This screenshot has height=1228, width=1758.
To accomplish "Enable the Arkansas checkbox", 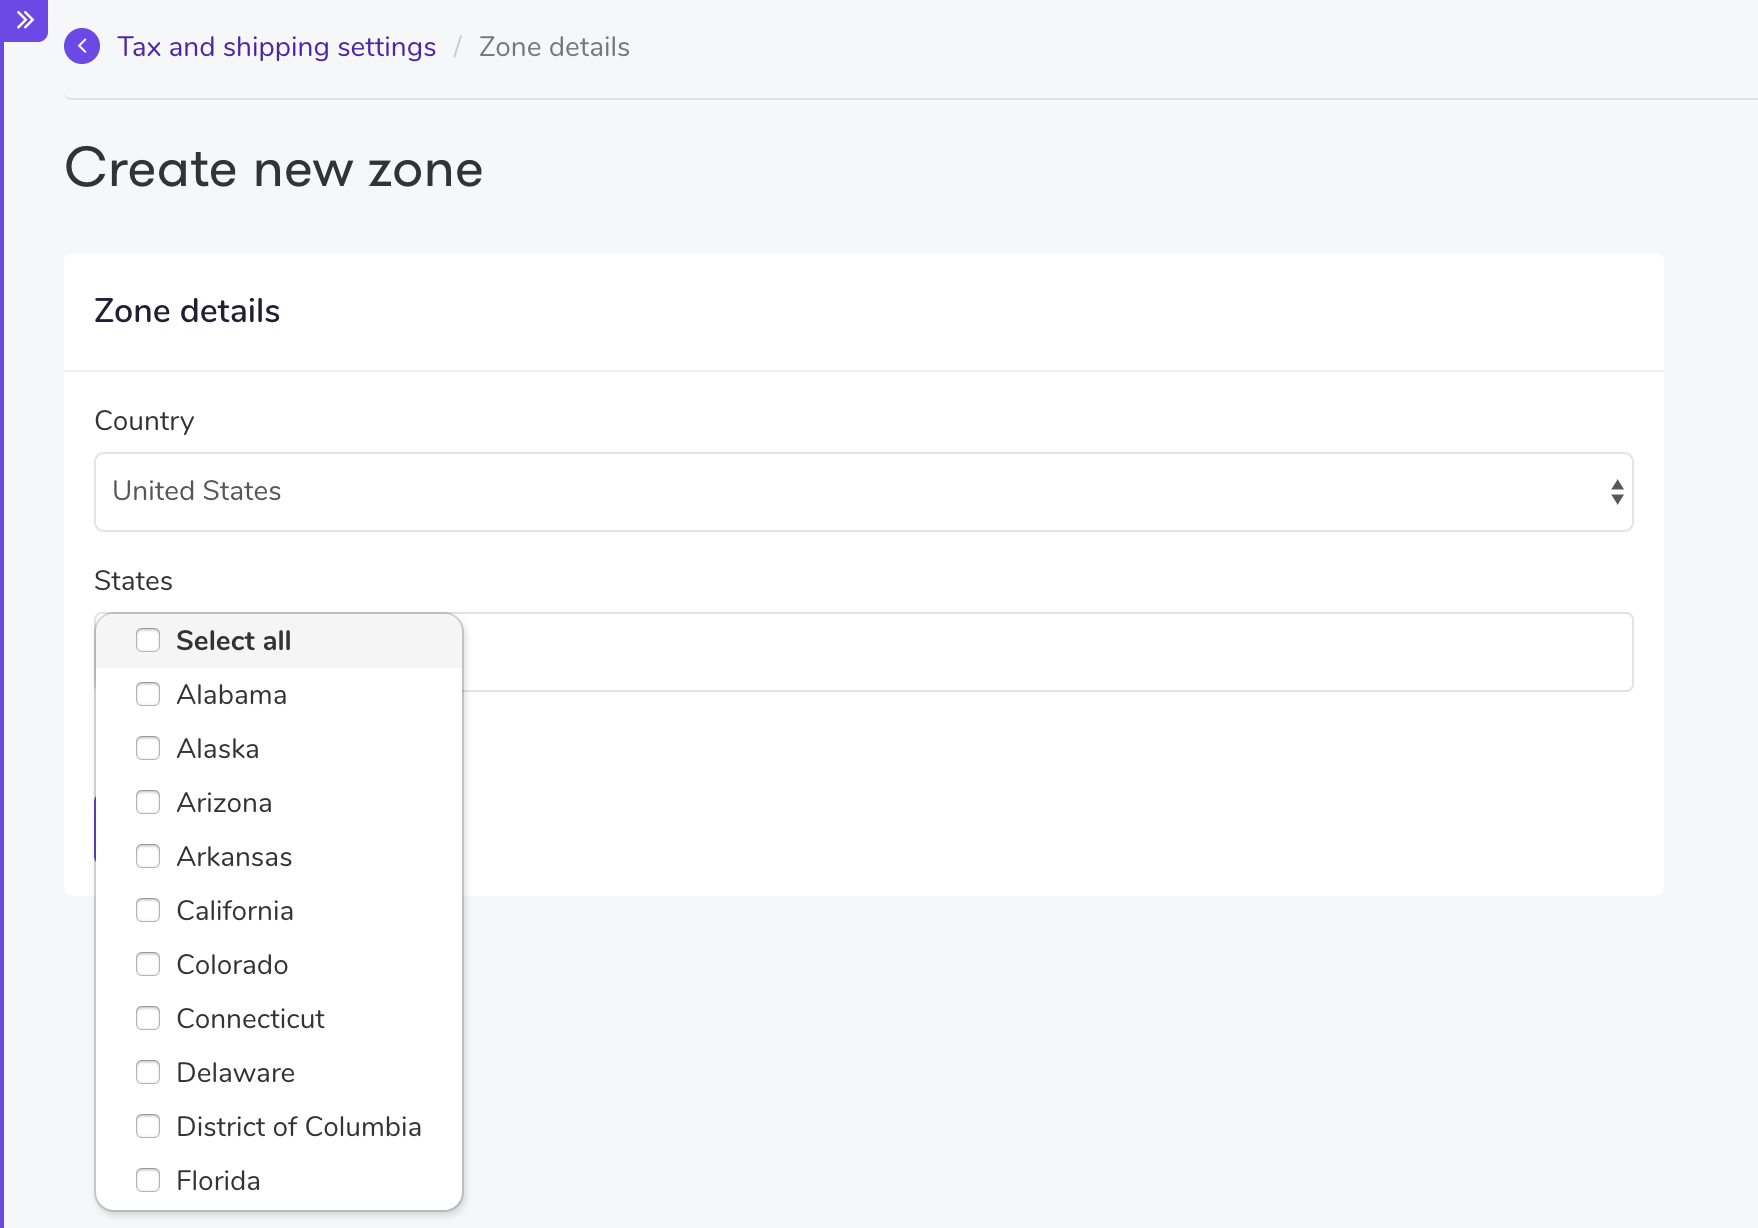I will (x=148, y=856).
